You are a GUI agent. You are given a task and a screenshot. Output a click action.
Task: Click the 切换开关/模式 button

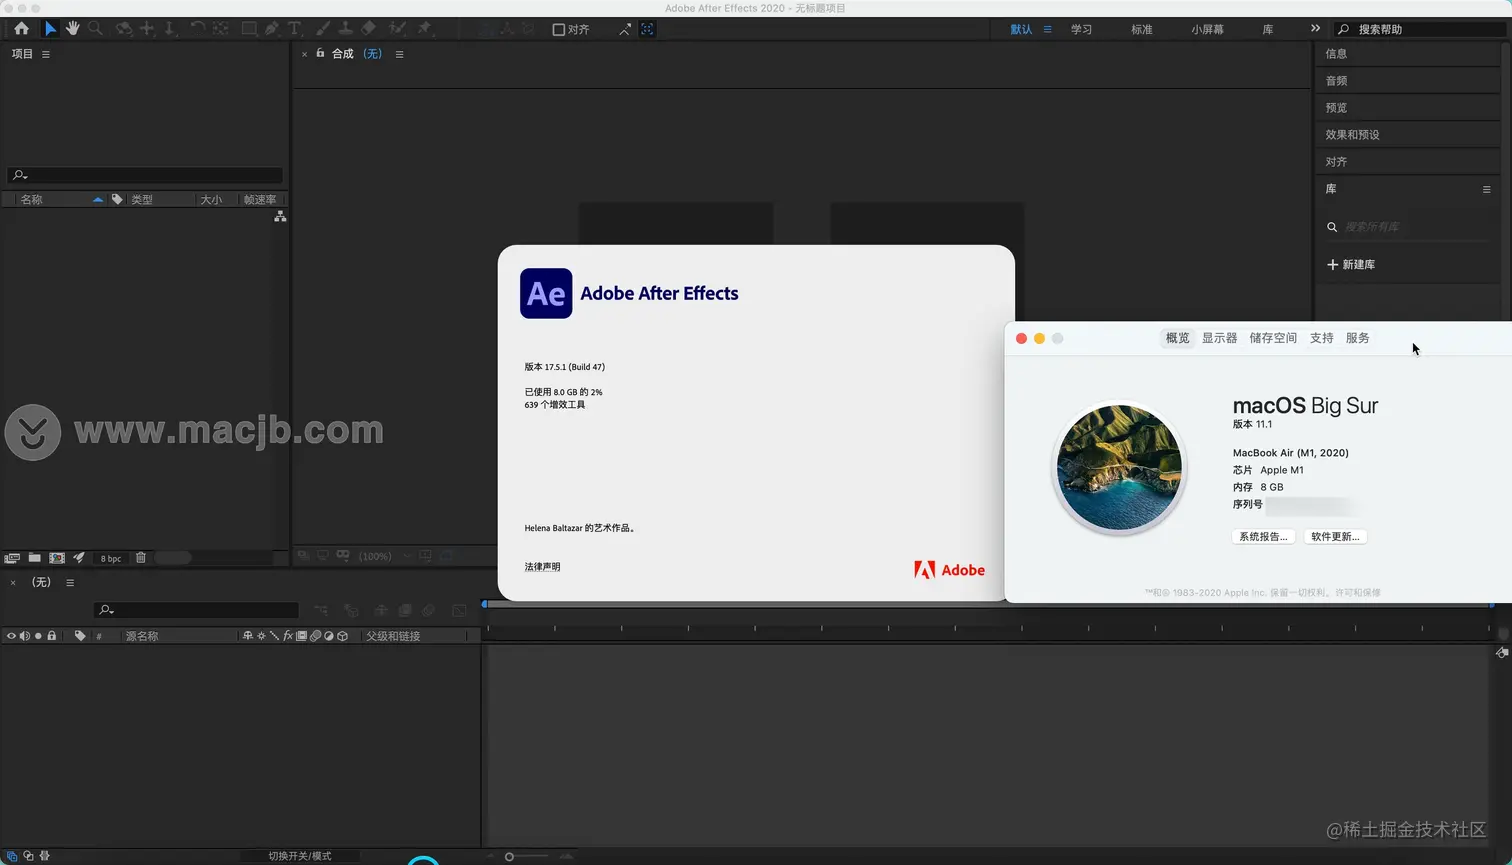[299, 856]
